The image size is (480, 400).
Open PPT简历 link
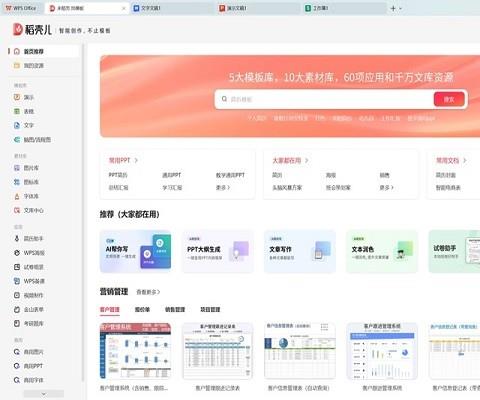[x=118, y=175]
